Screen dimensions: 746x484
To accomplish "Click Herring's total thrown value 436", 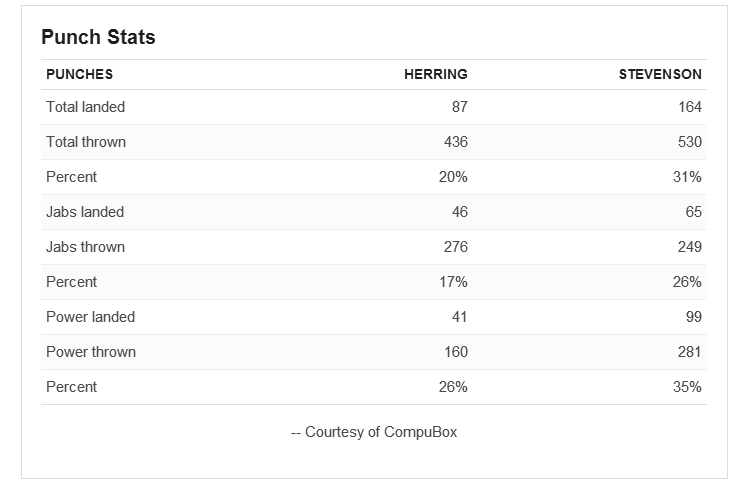I will click(x=456, y=142).
